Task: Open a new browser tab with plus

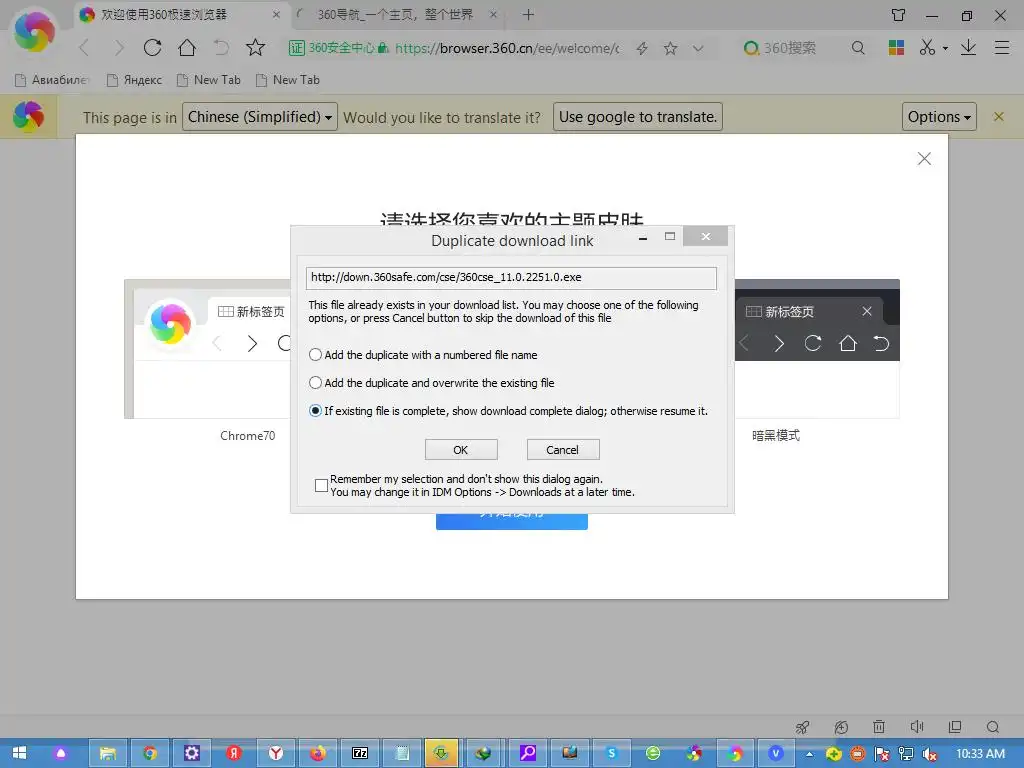Action: [x=528, y=15]
